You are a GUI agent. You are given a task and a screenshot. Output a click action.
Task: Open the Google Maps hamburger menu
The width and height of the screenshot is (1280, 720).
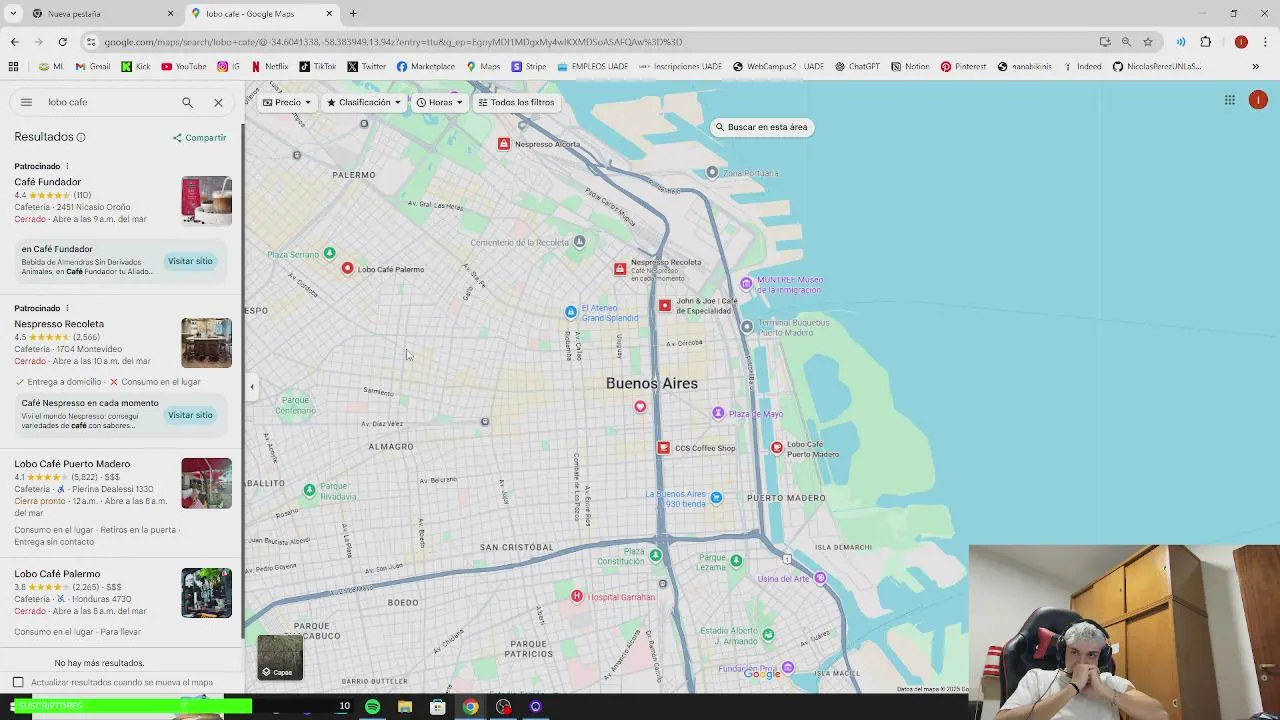(26, 102)
